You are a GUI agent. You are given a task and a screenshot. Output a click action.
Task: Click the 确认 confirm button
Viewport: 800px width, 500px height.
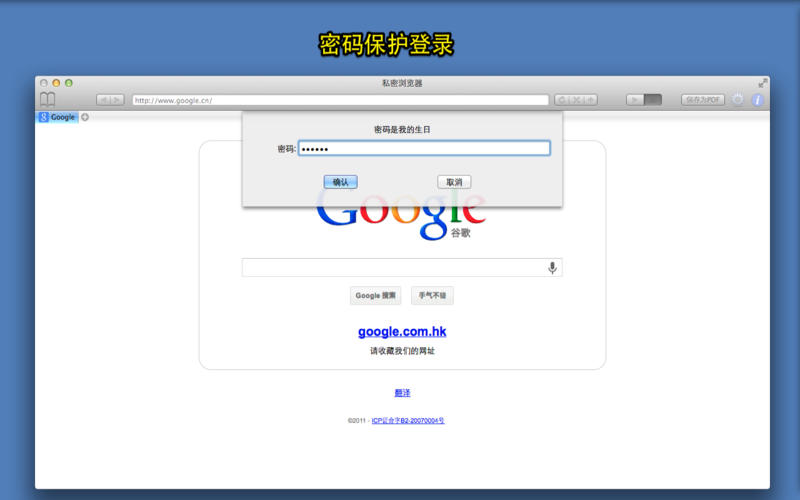(340, 182)
